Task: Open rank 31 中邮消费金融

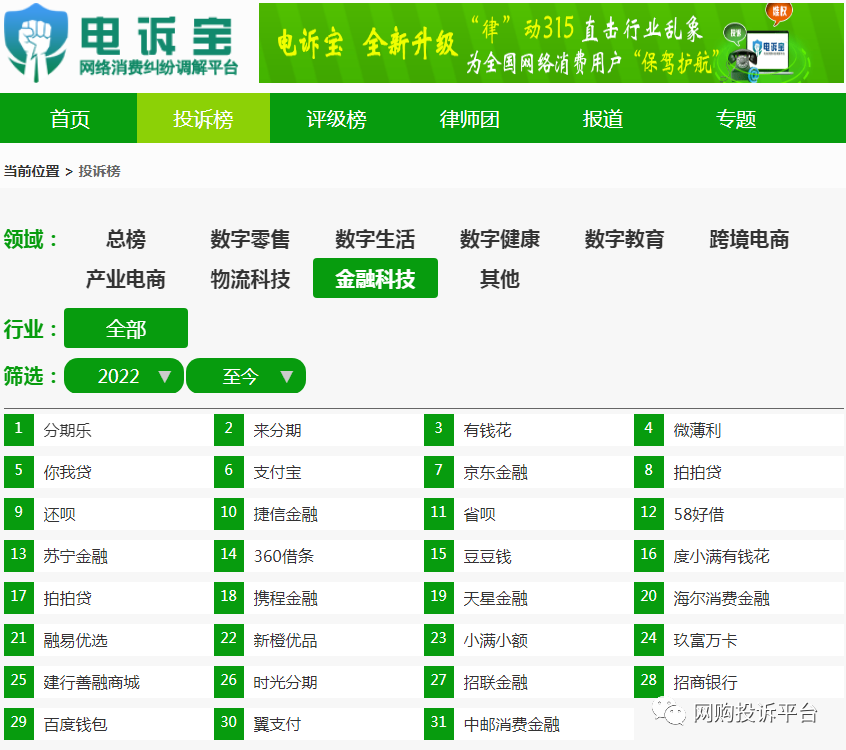Action: coord(527,724)
